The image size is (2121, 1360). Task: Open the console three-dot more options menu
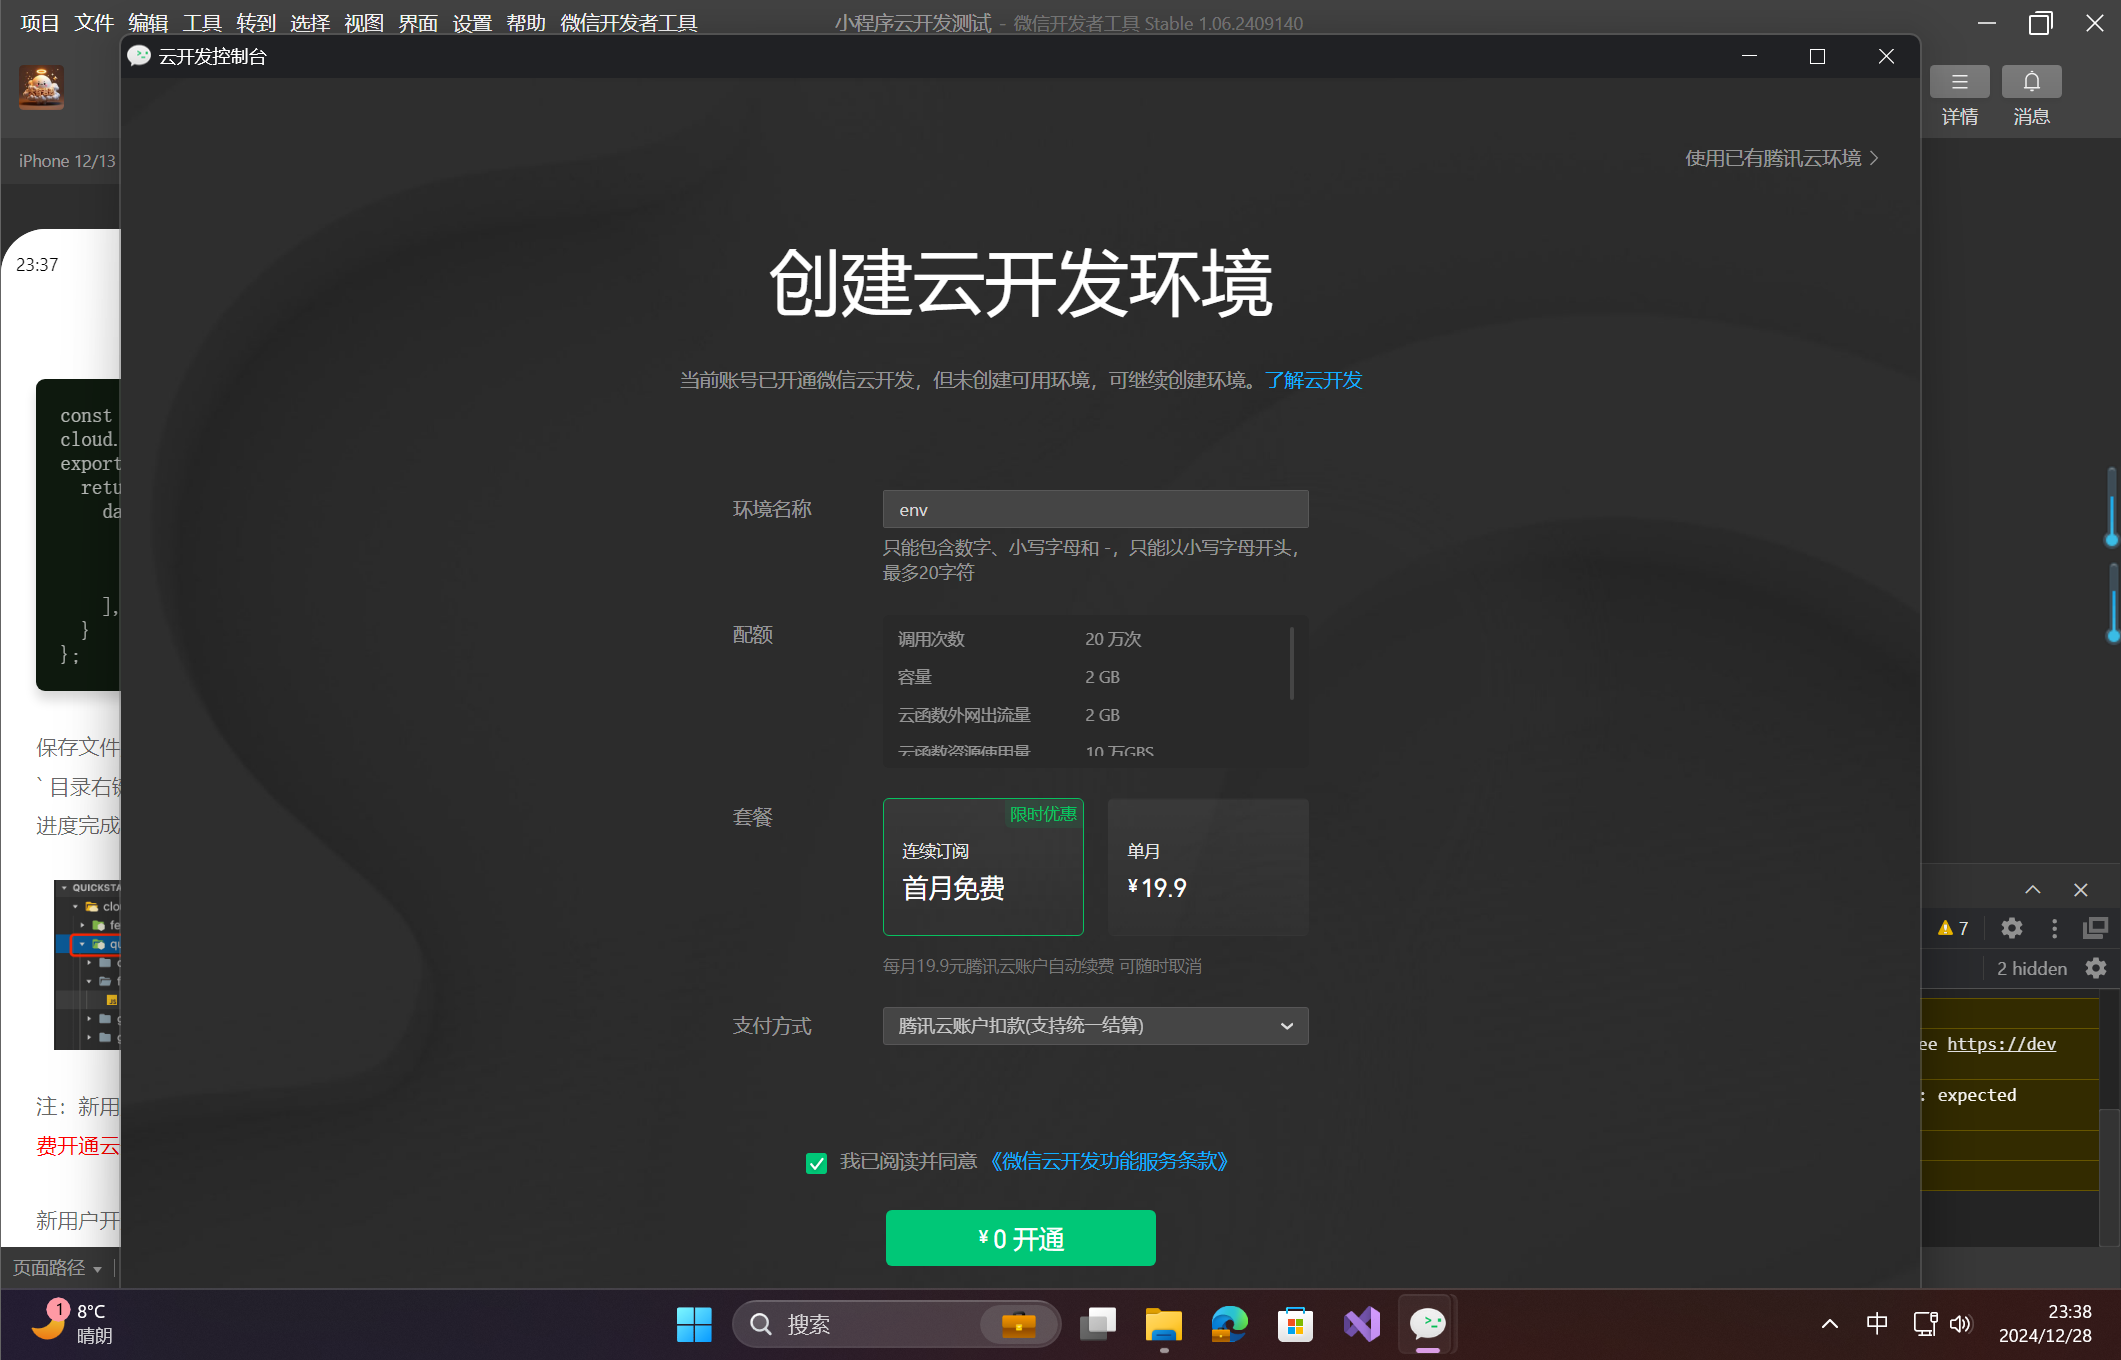[x=2054, y=928]
